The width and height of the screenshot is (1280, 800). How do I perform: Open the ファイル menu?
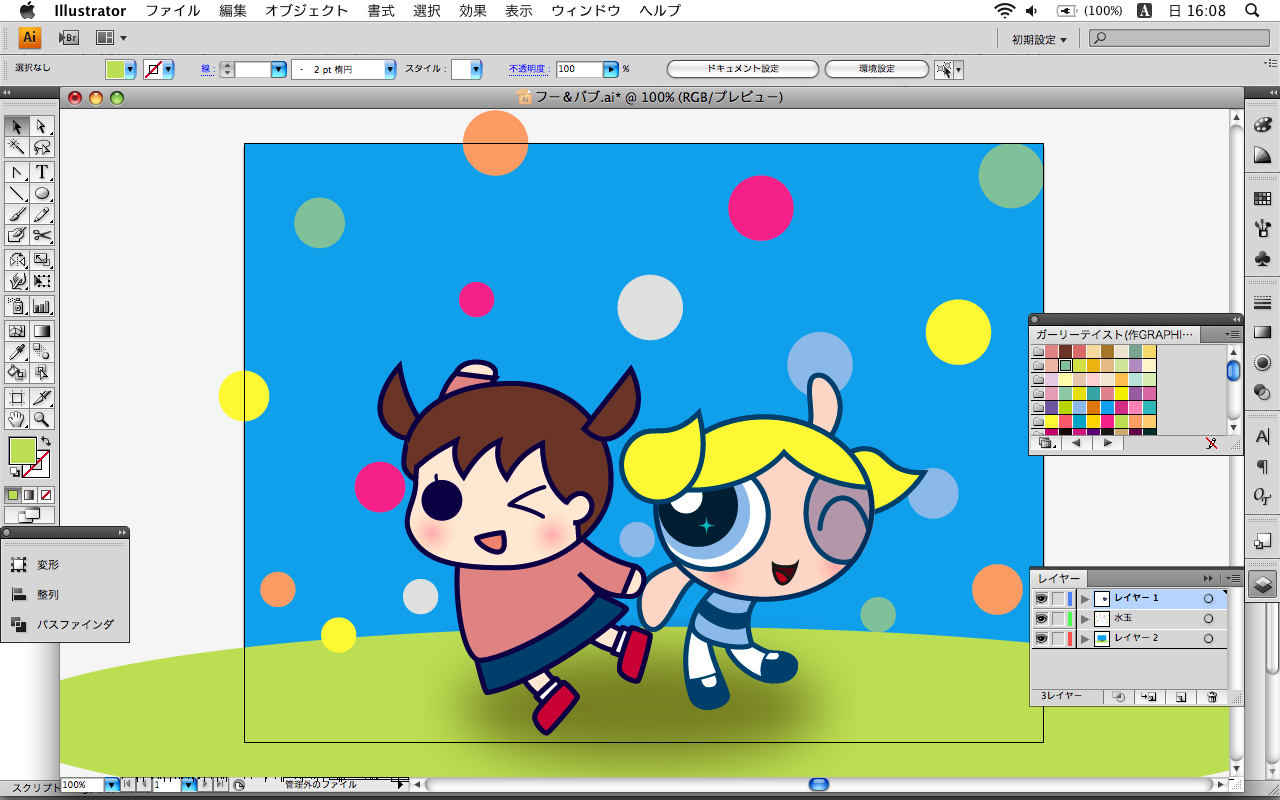(172, 11)
